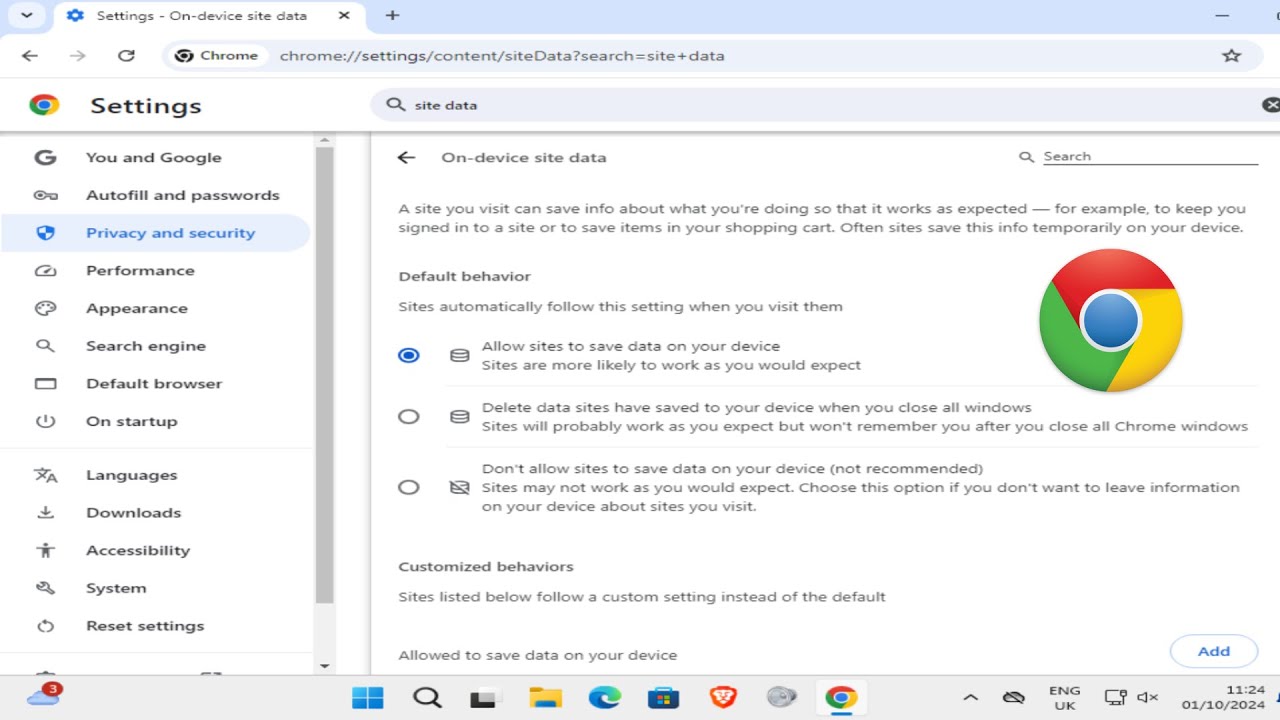
Task: Click the key icon for Autofill
Action: point(45,195)
